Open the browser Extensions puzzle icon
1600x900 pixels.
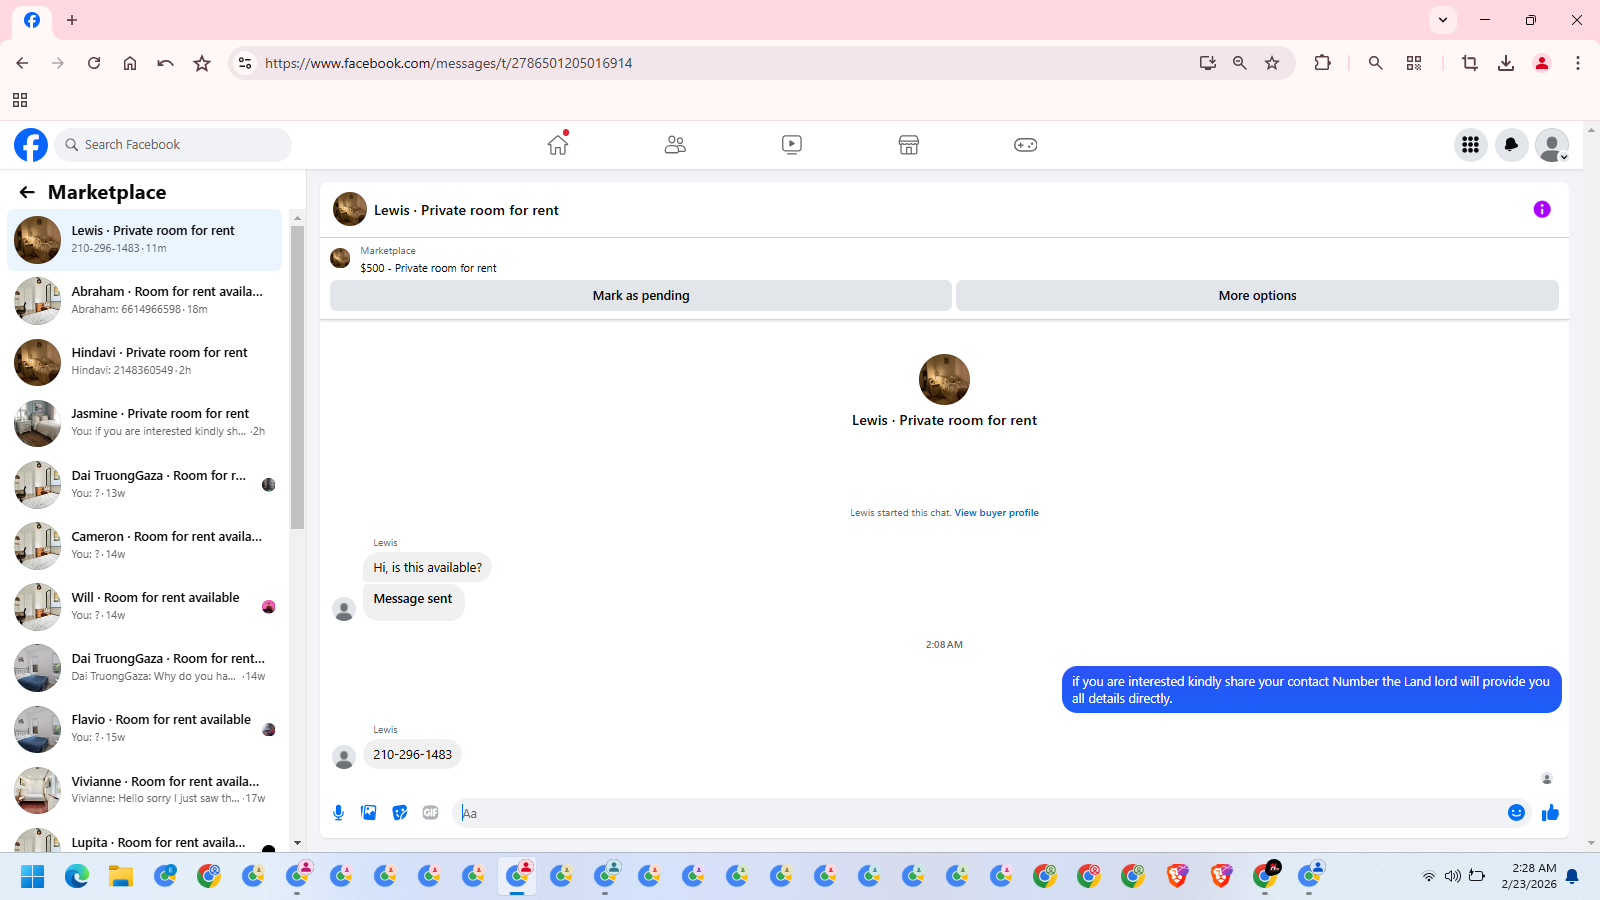coord(1322,63)
